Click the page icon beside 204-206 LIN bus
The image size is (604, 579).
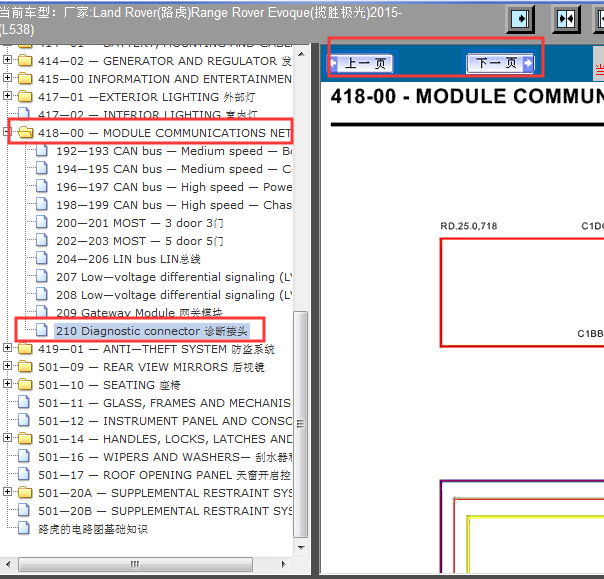click(42, 258)
